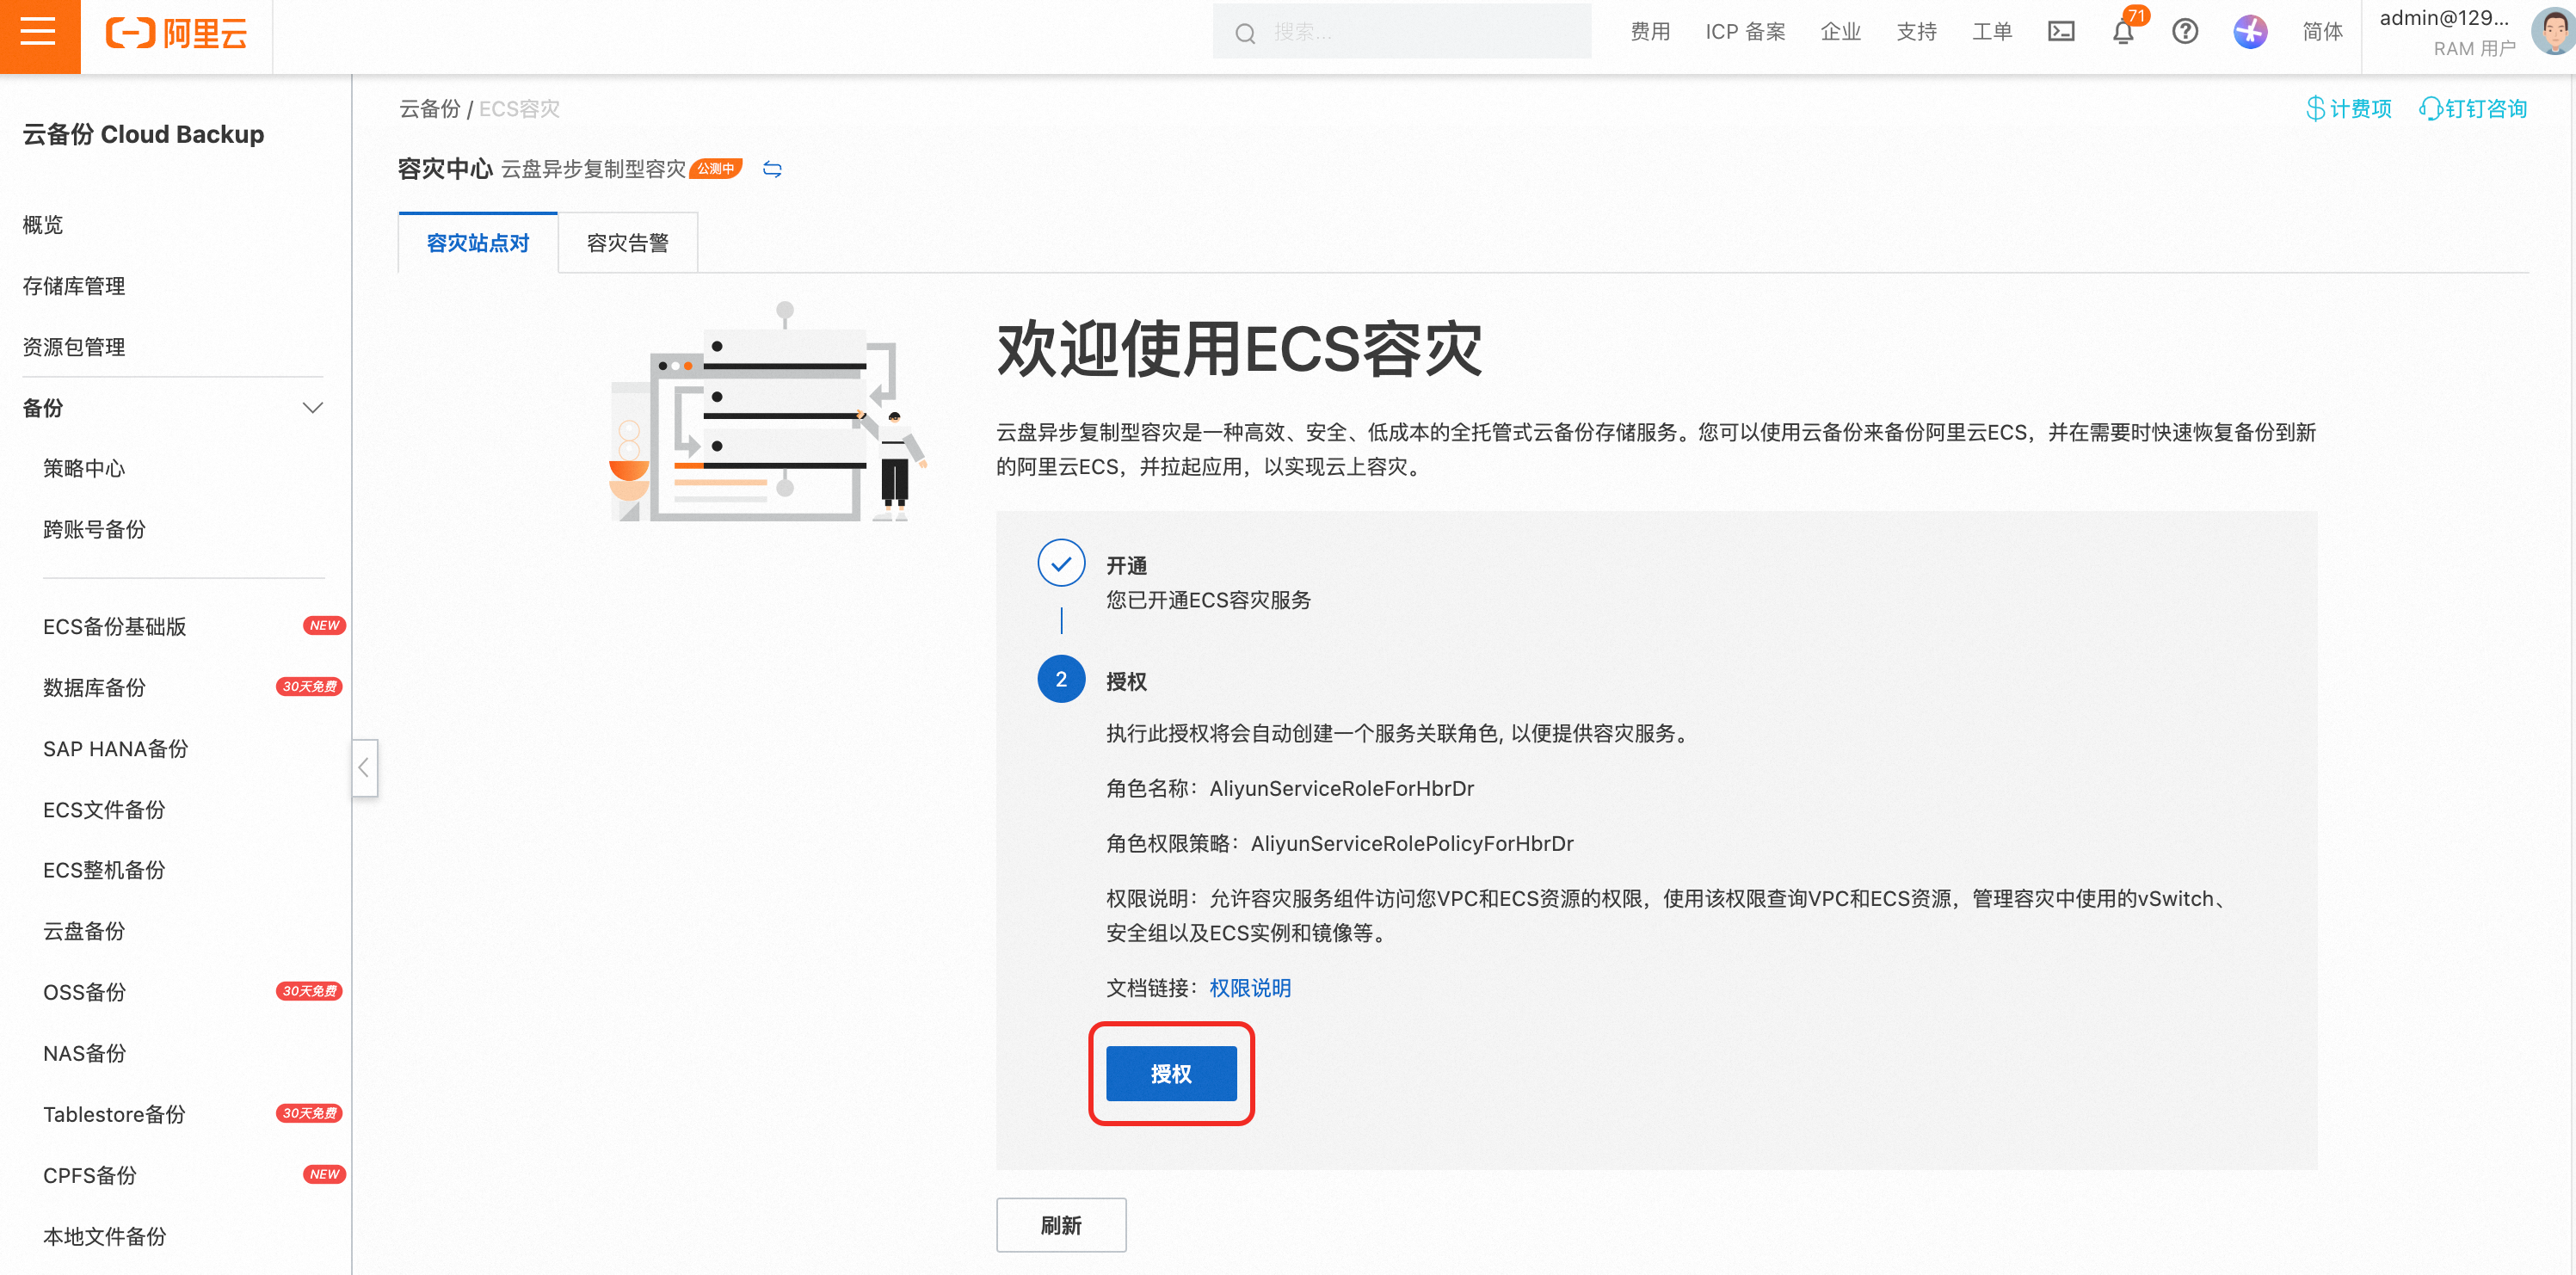The height and width of the screenshot is (1275, 2576).
Task: Open CPFS备份 in the sidebar
Action: click(x=89, y=1175)
